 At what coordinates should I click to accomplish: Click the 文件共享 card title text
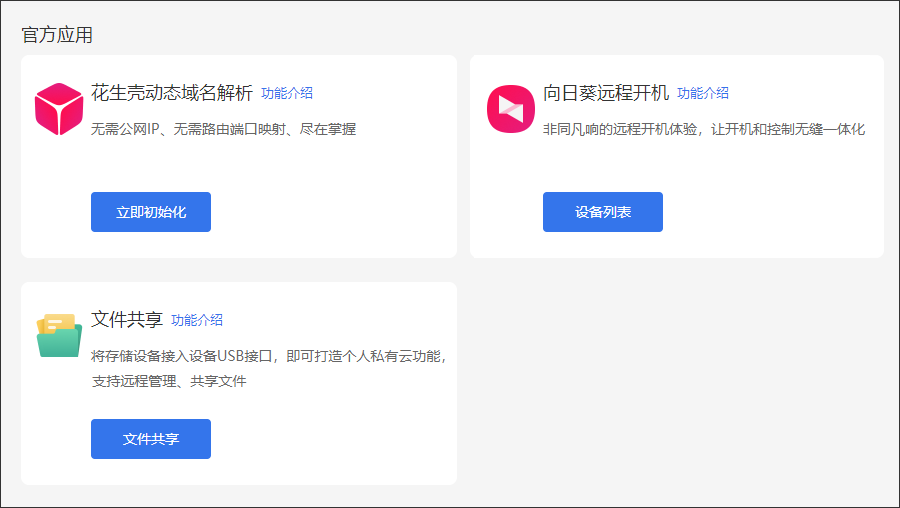[127, 319]
